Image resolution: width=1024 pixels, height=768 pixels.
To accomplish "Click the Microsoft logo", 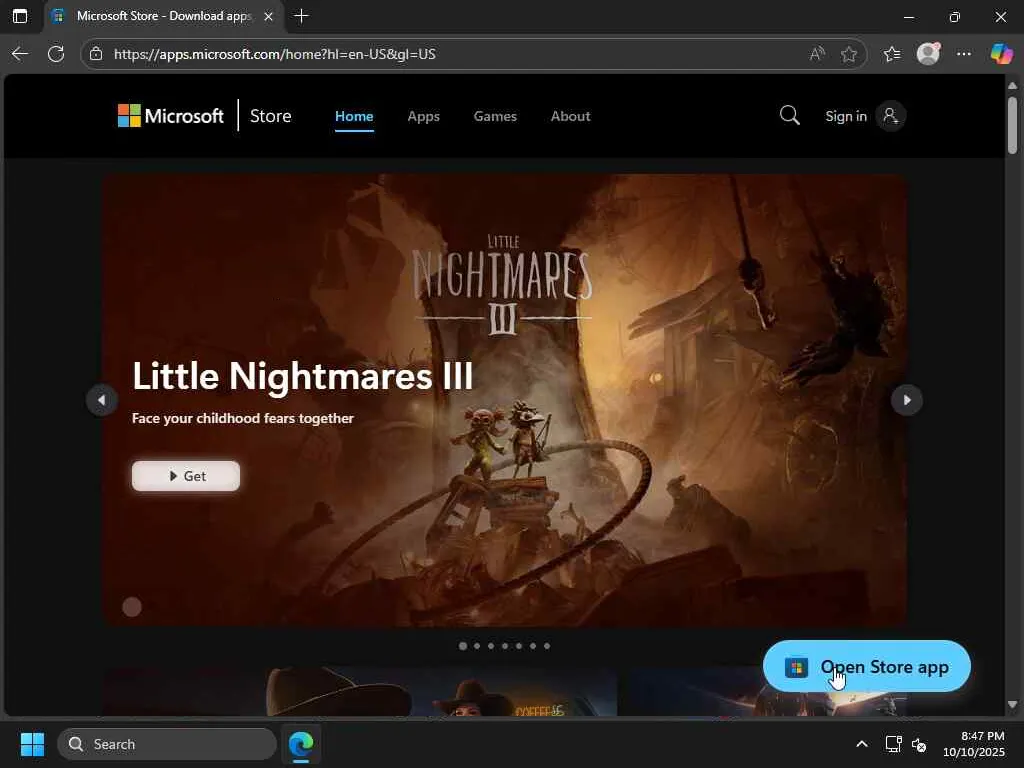I will pyautogui.click(x=170, y=116).
